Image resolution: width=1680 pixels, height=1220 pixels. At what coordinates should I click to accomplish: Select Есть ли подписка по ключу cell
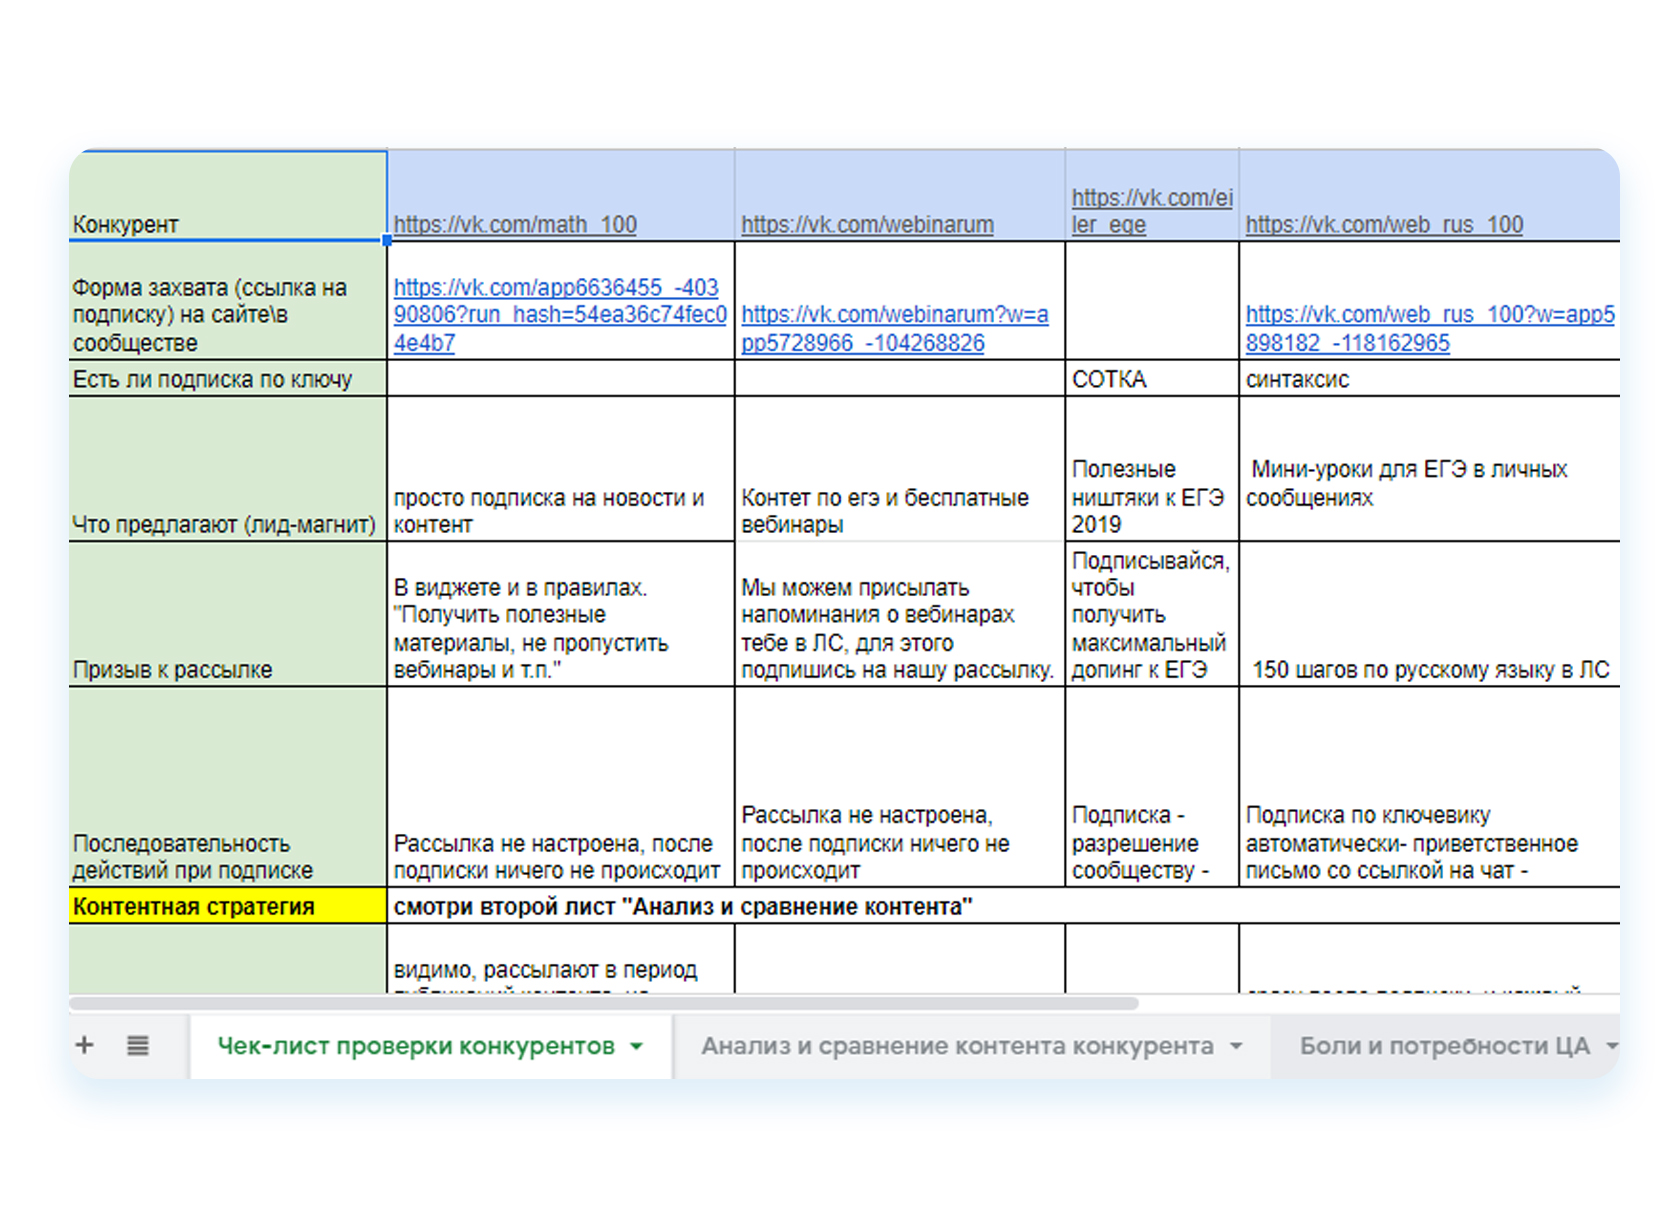[x=228, y=379]
